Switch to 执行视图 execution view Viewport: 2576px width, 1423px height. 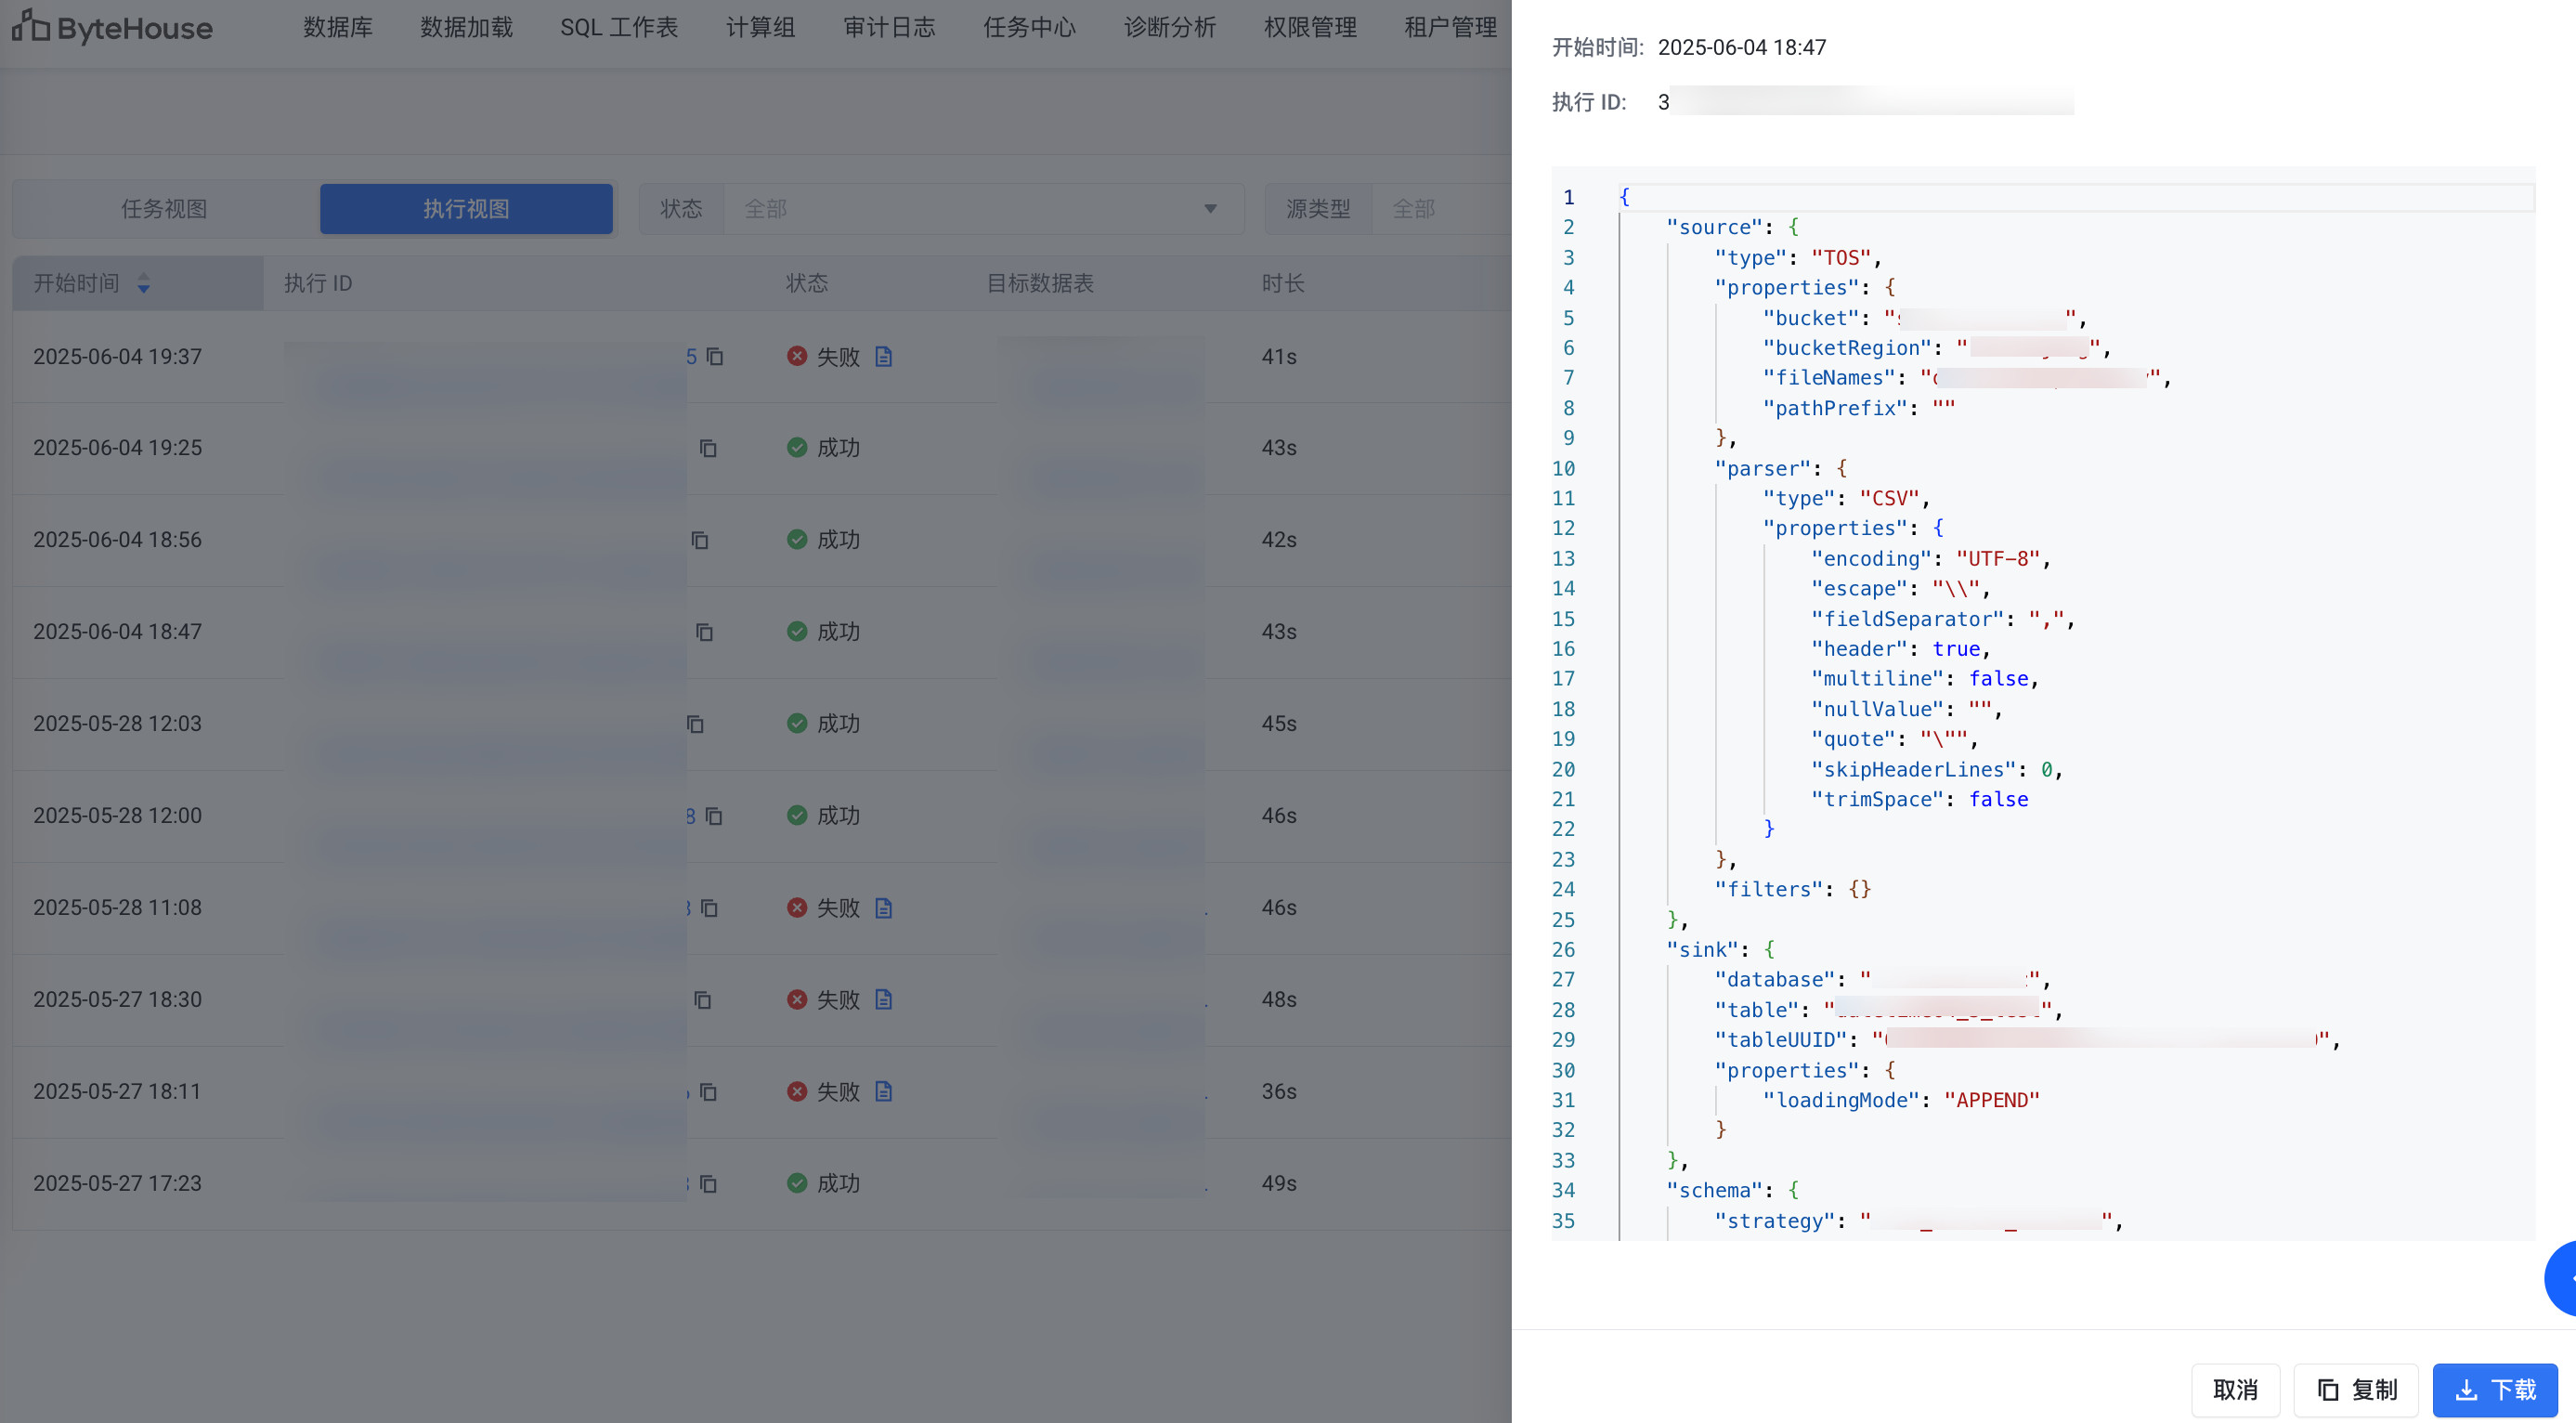tap(466, 209)
